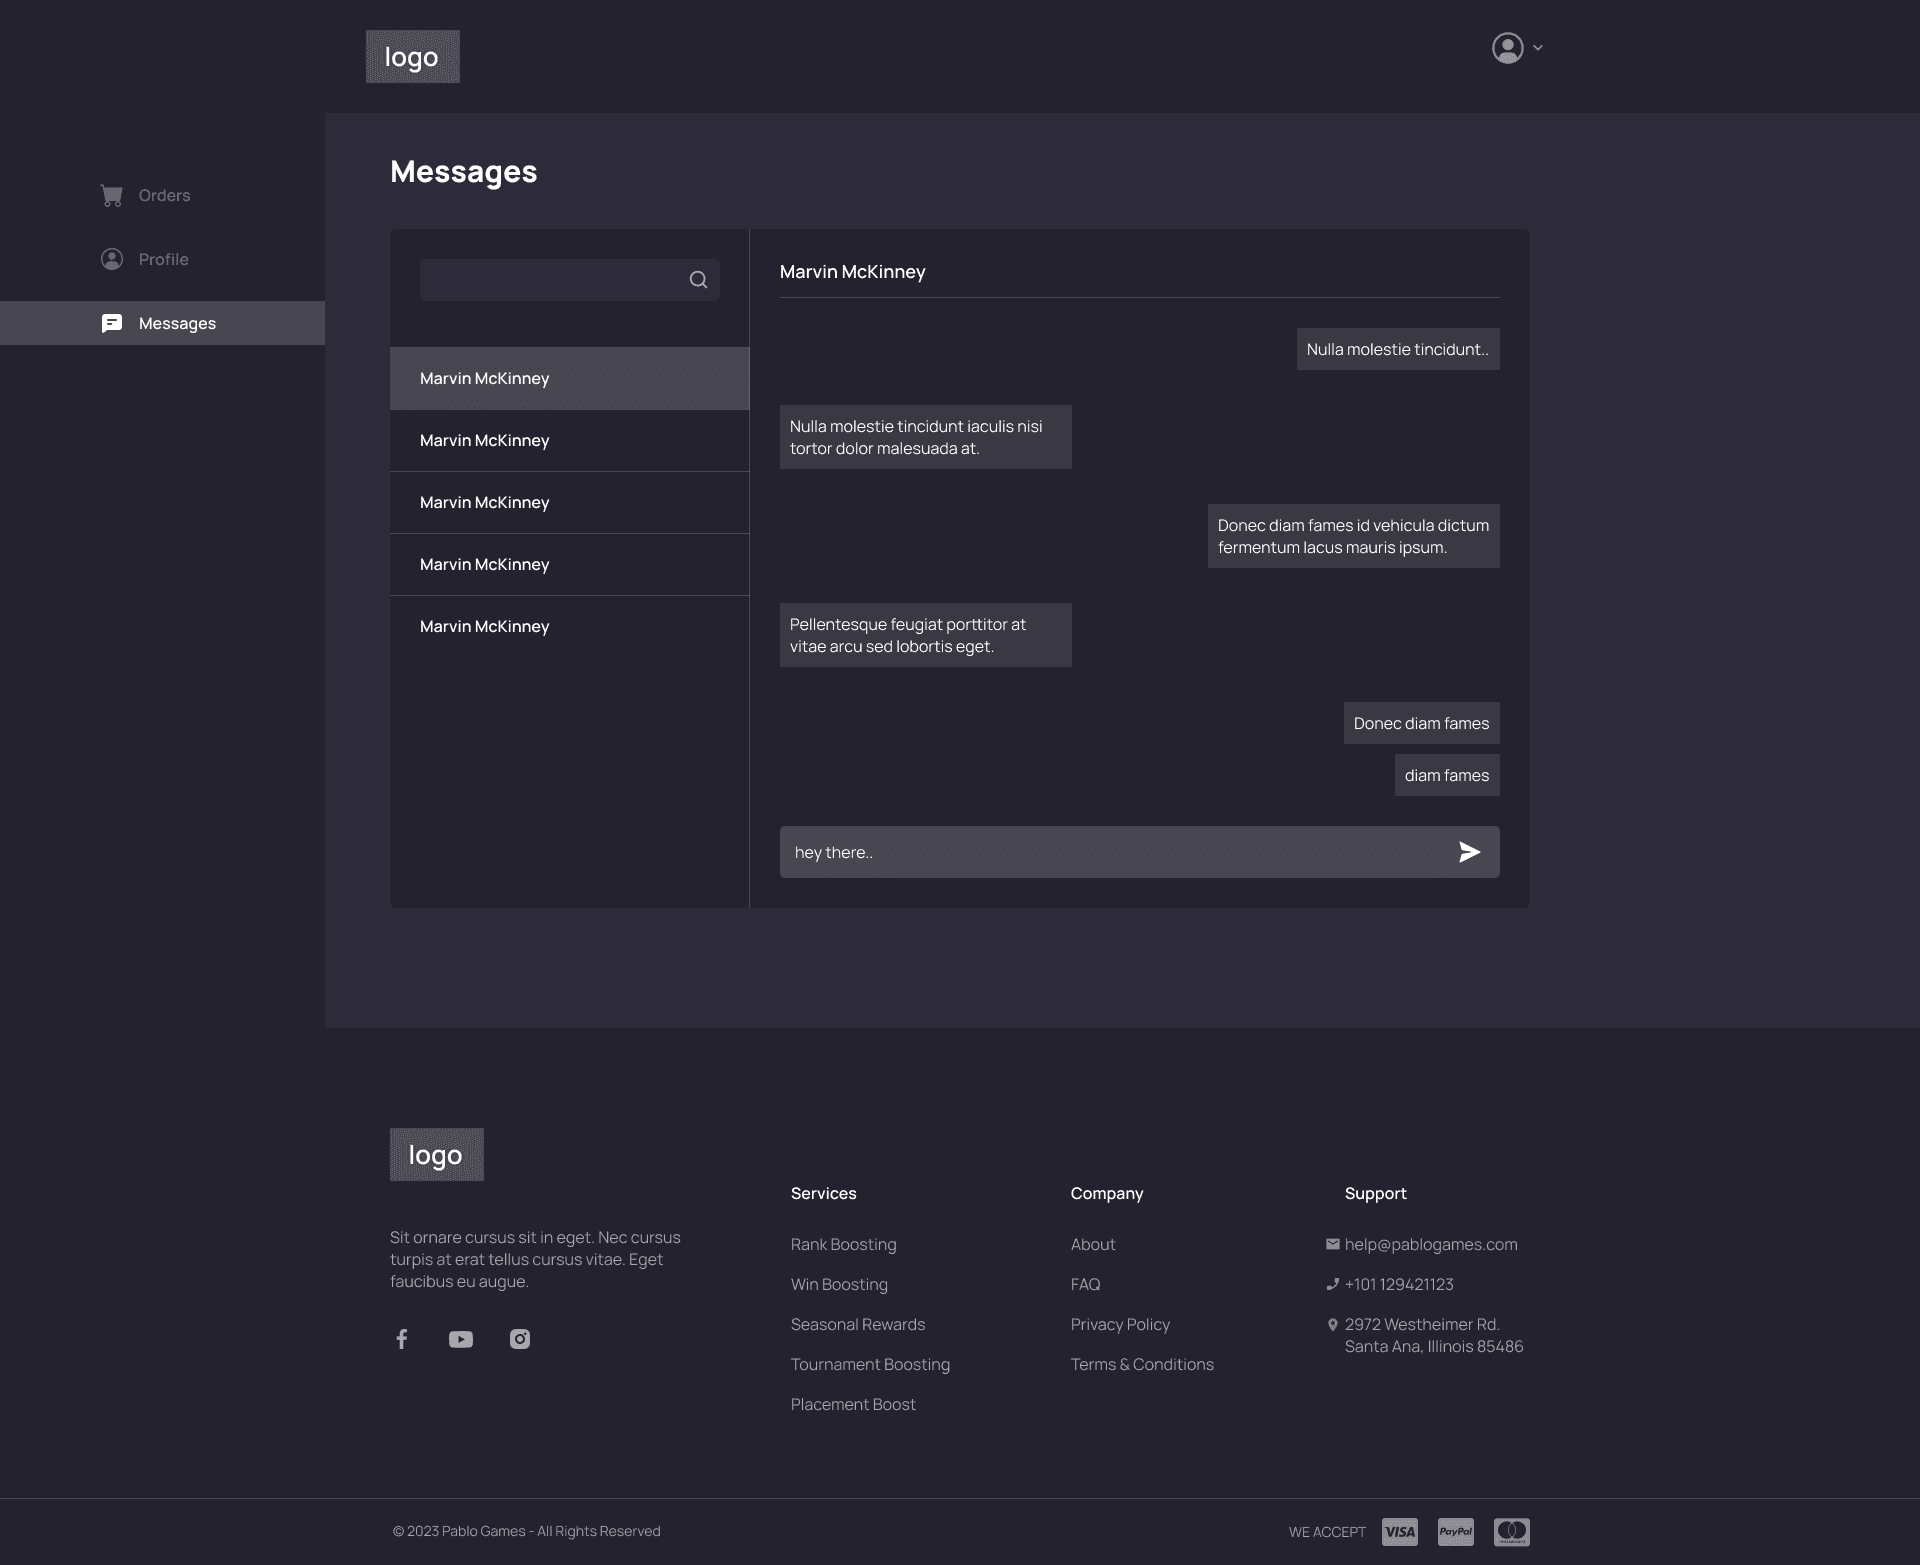
Task: Click the PayPal payment icon
Action: click(1455, 1531)
